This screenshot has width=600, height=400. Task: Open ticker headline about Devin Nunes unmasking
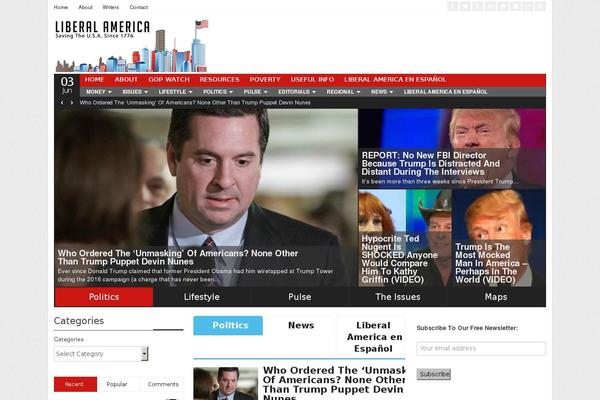[195, 103]
